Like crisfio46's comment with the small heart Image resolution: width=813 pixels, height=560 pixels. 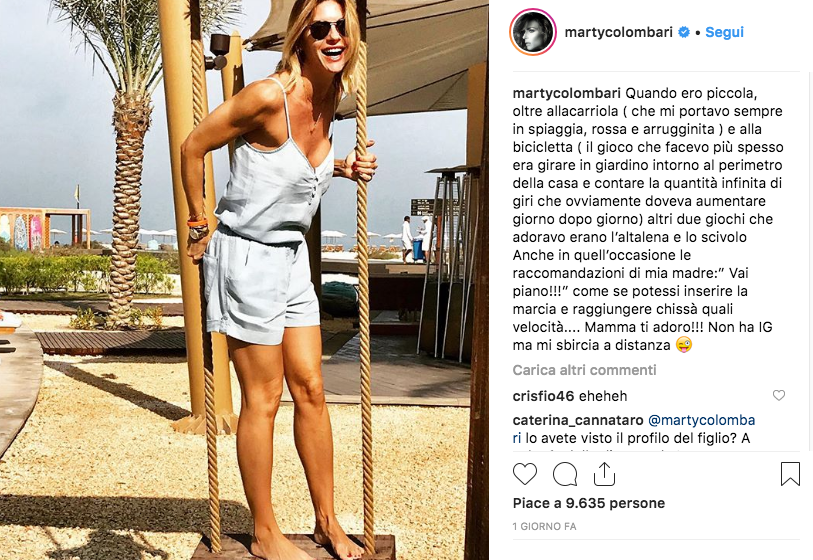779,396
